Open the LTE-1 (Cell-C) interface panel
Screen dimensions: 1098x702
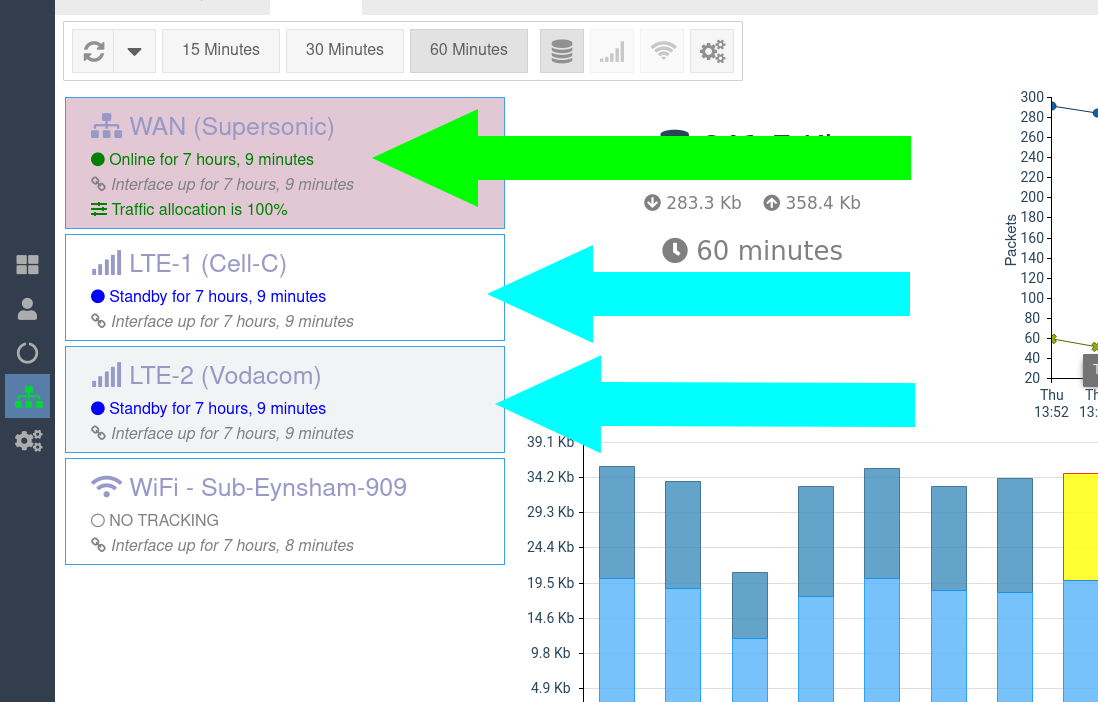click(x=207, y=264)
